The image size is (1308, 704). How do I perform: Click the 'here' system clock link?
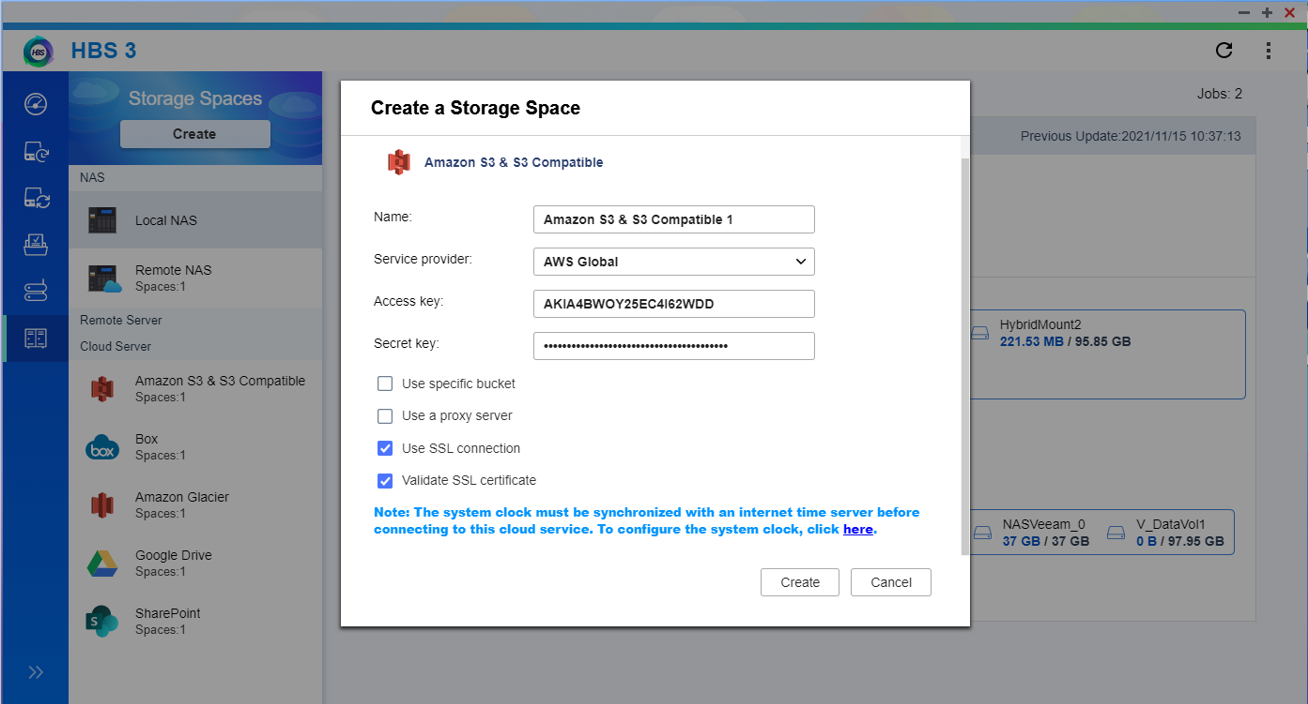point(857,530)
